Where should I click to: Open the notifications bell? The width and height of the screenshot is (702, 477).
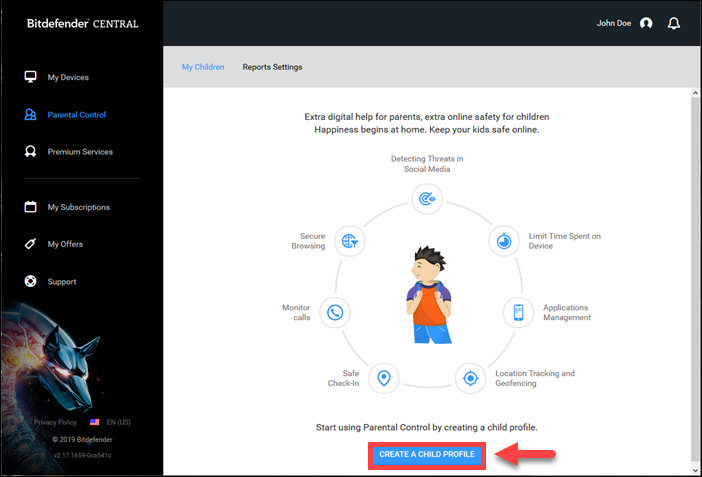coord(674,23)
